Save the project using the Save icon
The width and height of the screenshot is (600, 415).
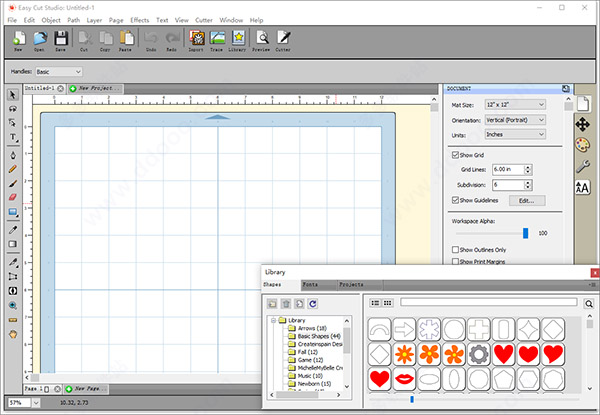(x=60, y=41)
